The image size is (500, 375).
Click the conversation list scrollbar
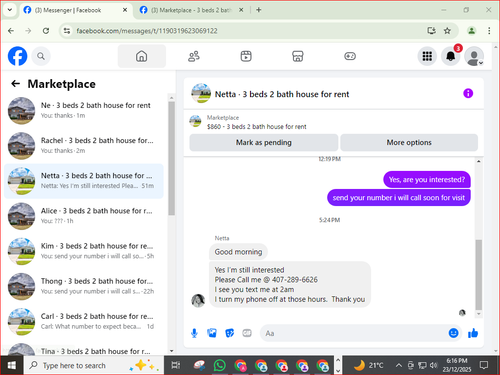[x=171, y=158]
